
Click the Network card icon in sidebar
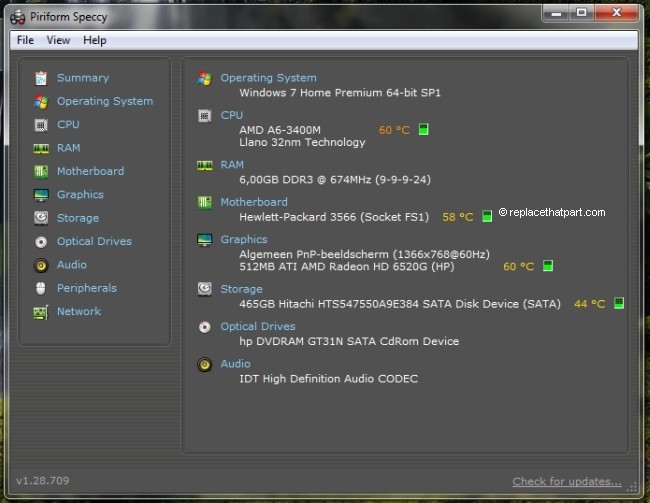pos(41,312)
